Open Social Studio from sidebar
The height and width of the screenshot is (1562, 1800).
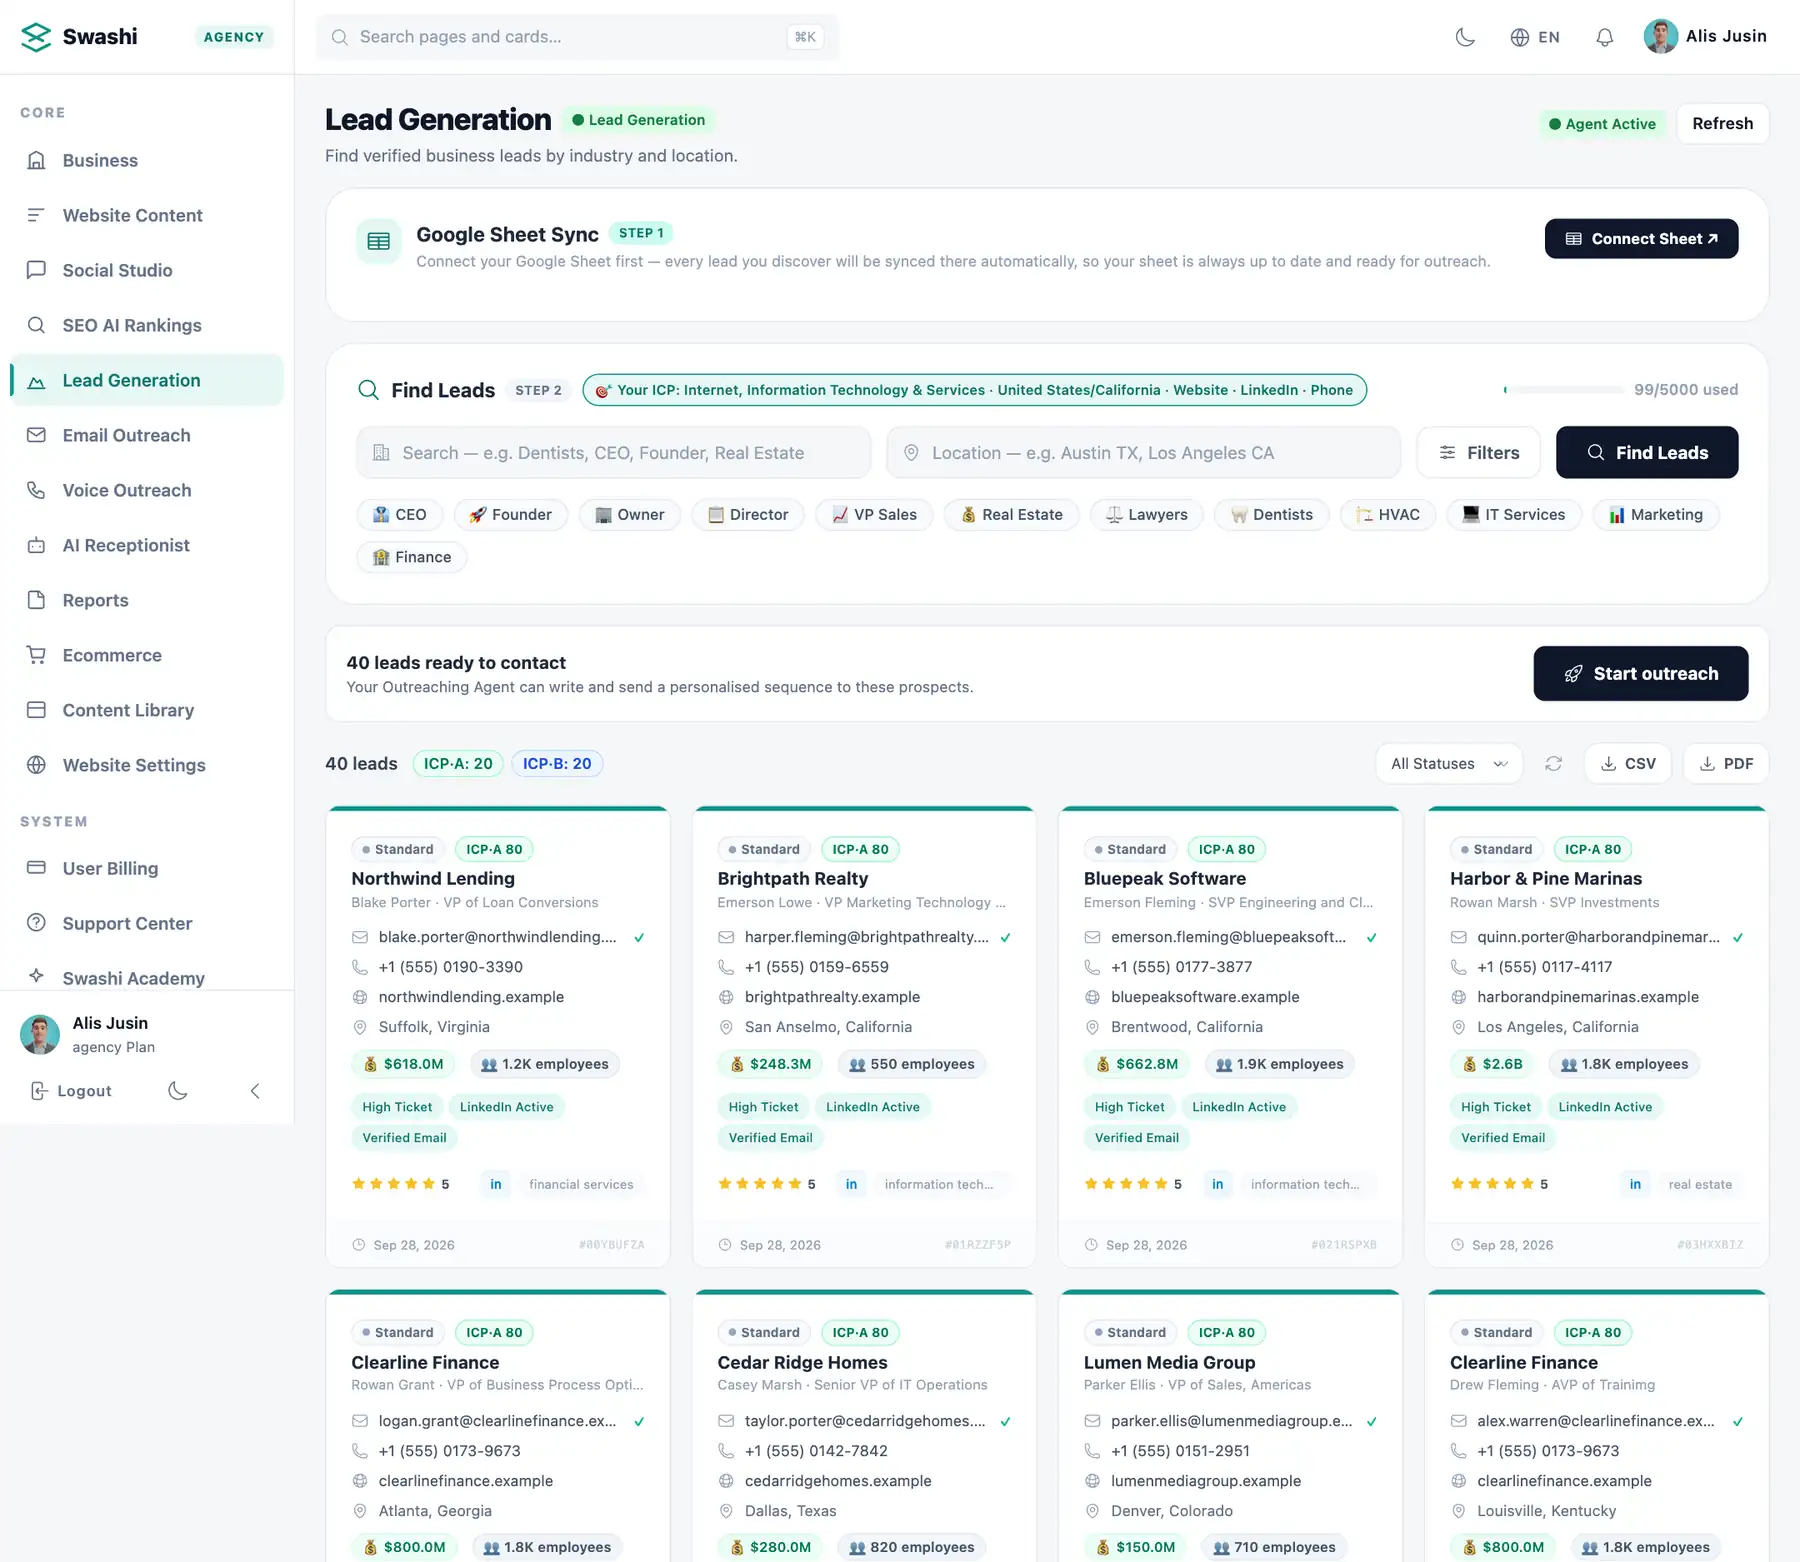(147, 270)
